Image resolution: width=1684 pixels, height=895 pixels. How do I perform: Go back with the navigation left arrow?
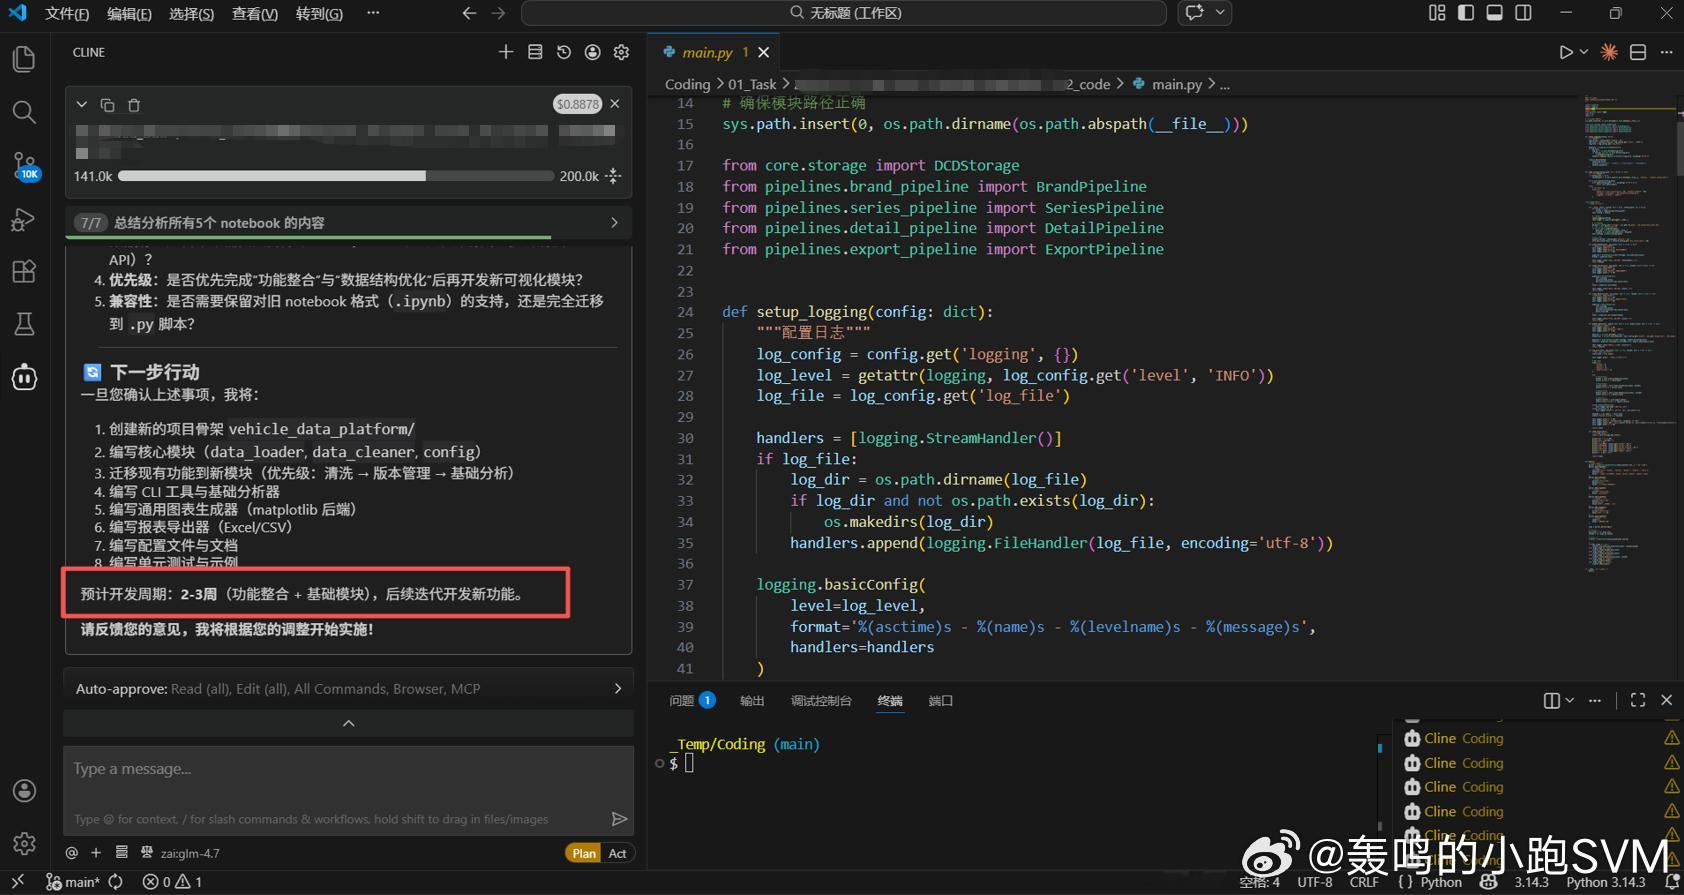(469, 13)
